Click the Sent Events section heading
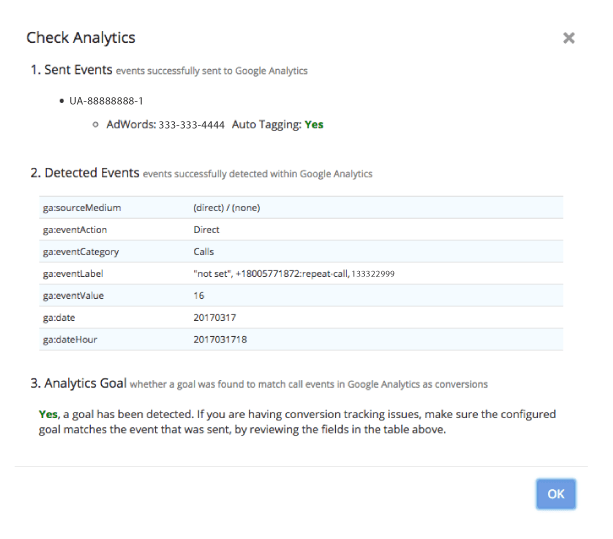Screen dimensions: 613x539 click(70, 70)
